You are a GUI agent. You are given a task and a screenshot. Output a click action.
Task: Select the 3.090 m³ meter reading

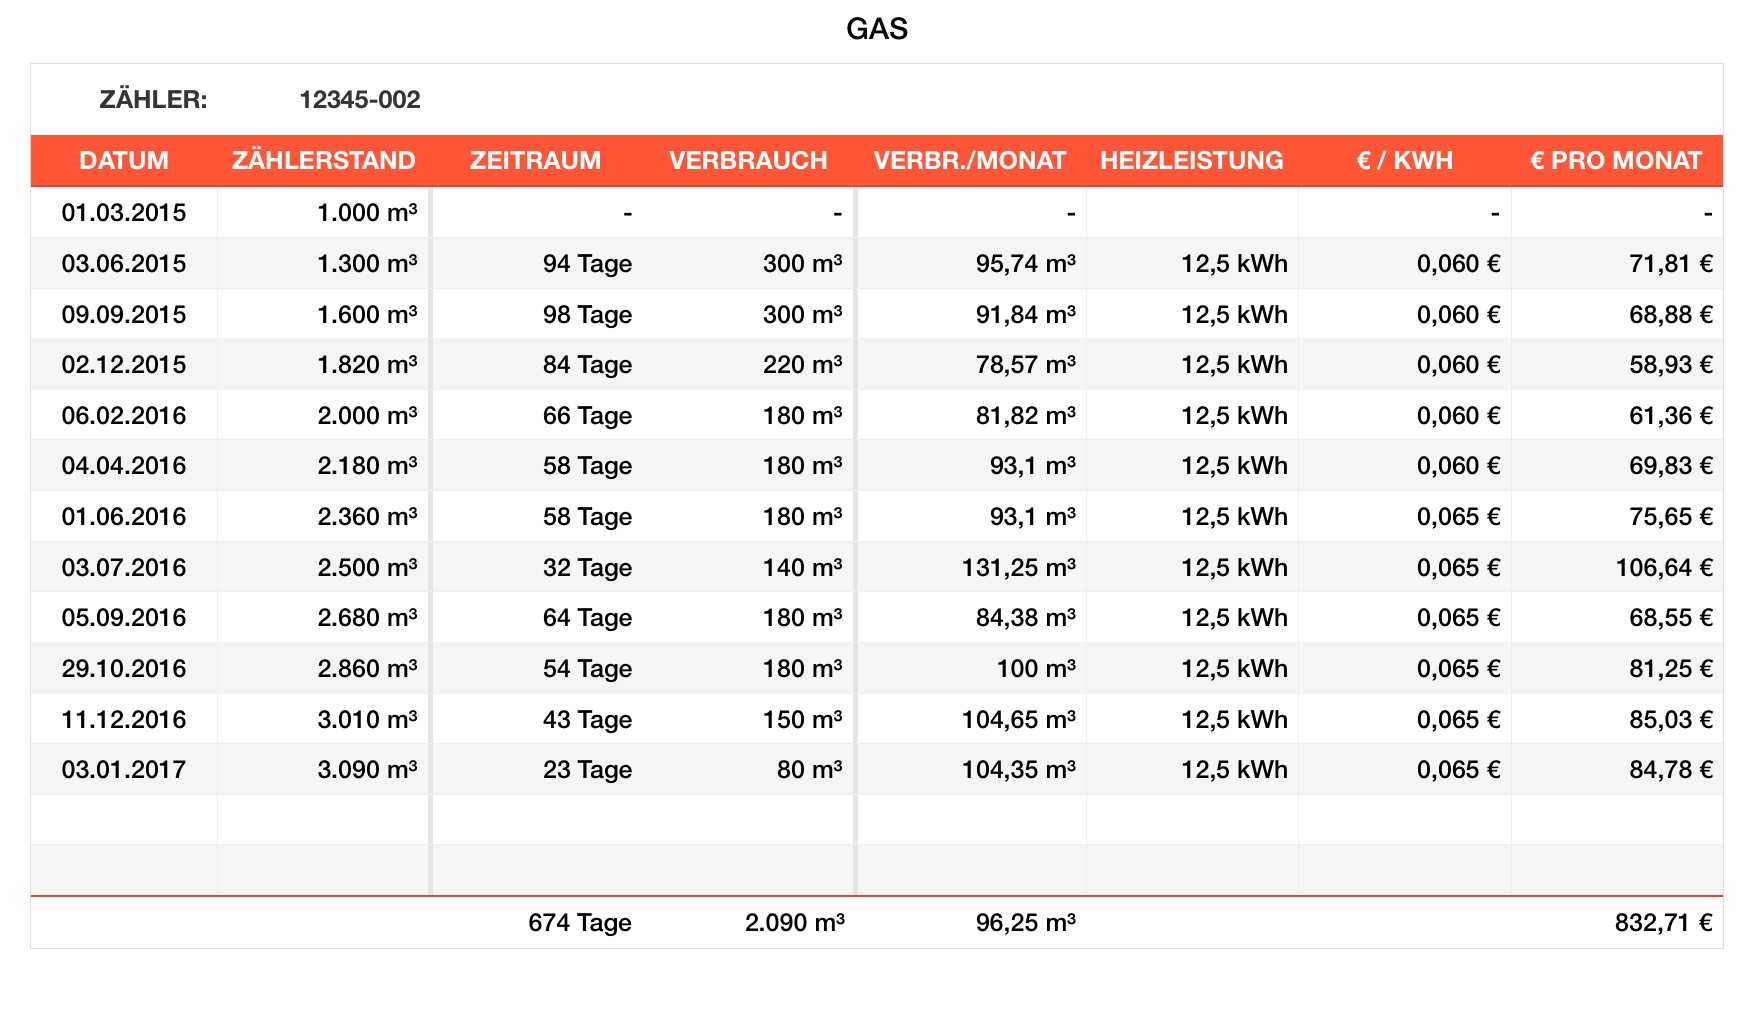pyautogui.click(x=367, y=770)
